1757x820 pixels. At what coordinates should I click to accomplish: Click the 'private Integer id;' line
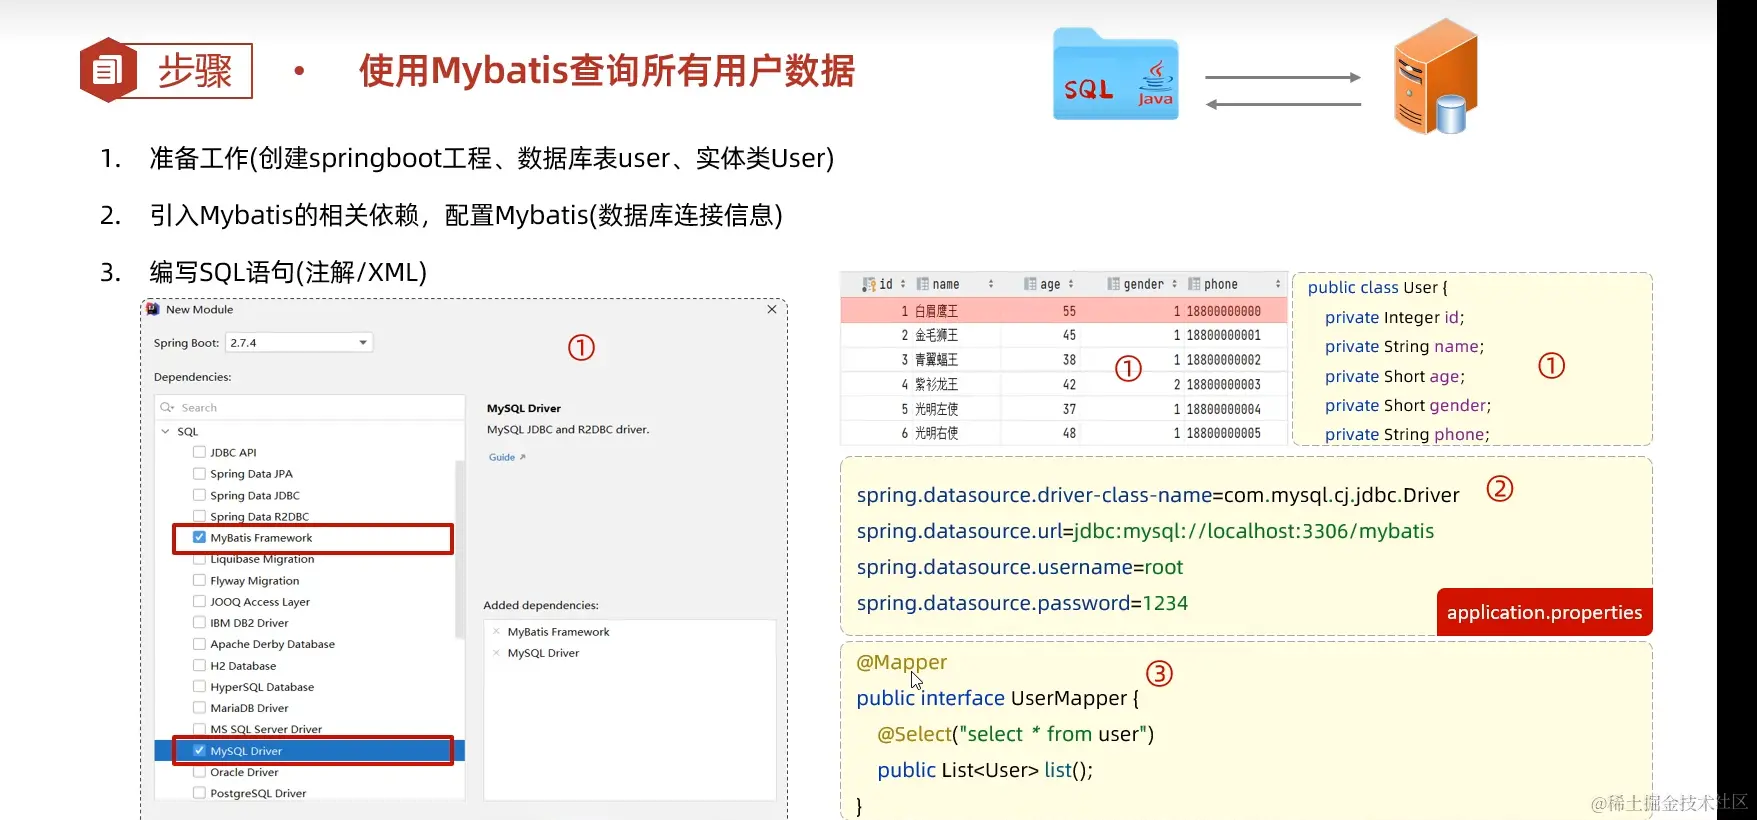coord(1394,317)
